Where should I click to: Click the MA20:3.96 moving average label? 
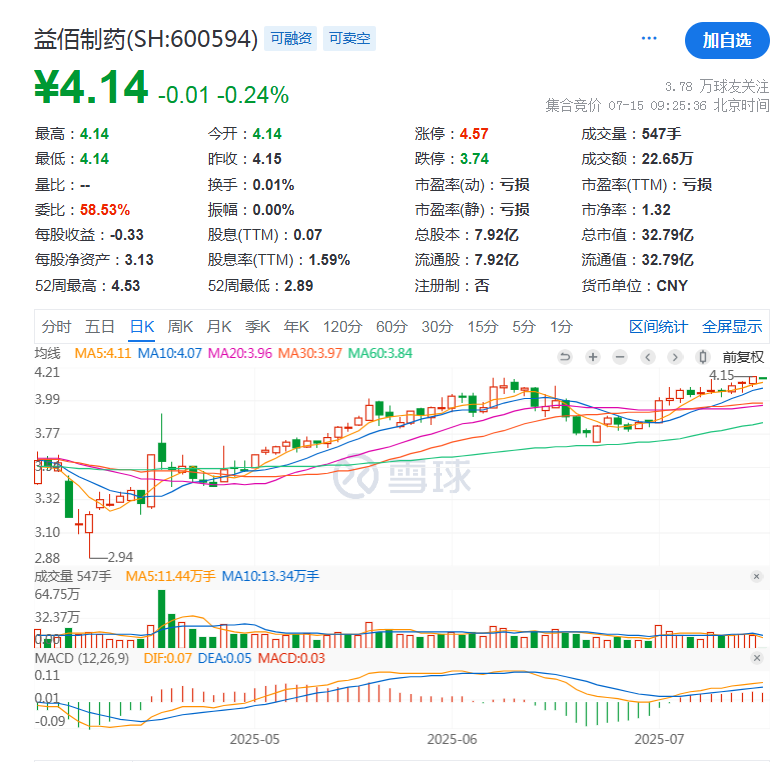tap(240, 353)
